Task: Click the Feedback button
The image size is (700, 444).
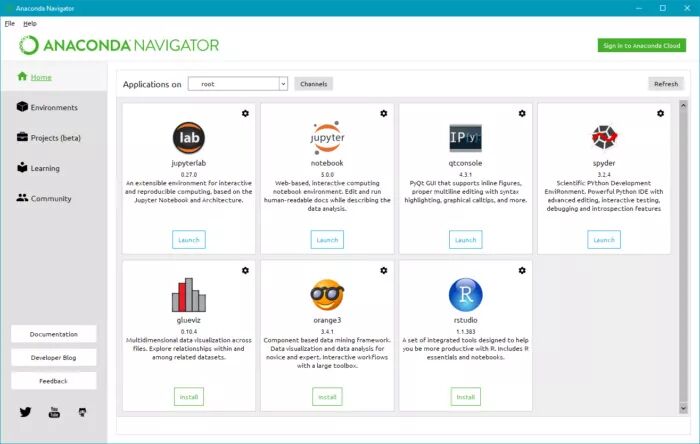Action: coord(54,381)
